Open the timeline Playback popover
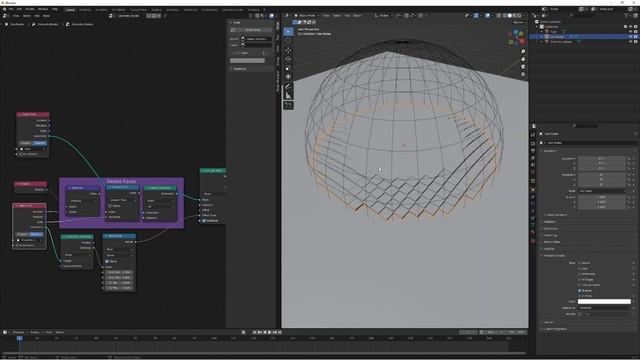The width and height of the screenshot is (640, 360). click(20, 332)
